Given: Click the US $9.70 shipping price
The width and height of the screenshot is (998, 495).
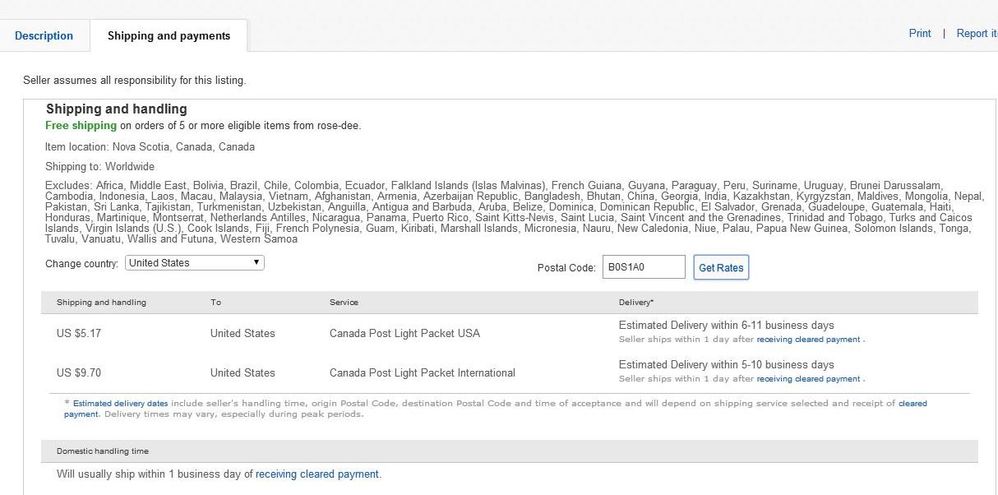Looking at the screenshot, I should [x=81, y=373].
